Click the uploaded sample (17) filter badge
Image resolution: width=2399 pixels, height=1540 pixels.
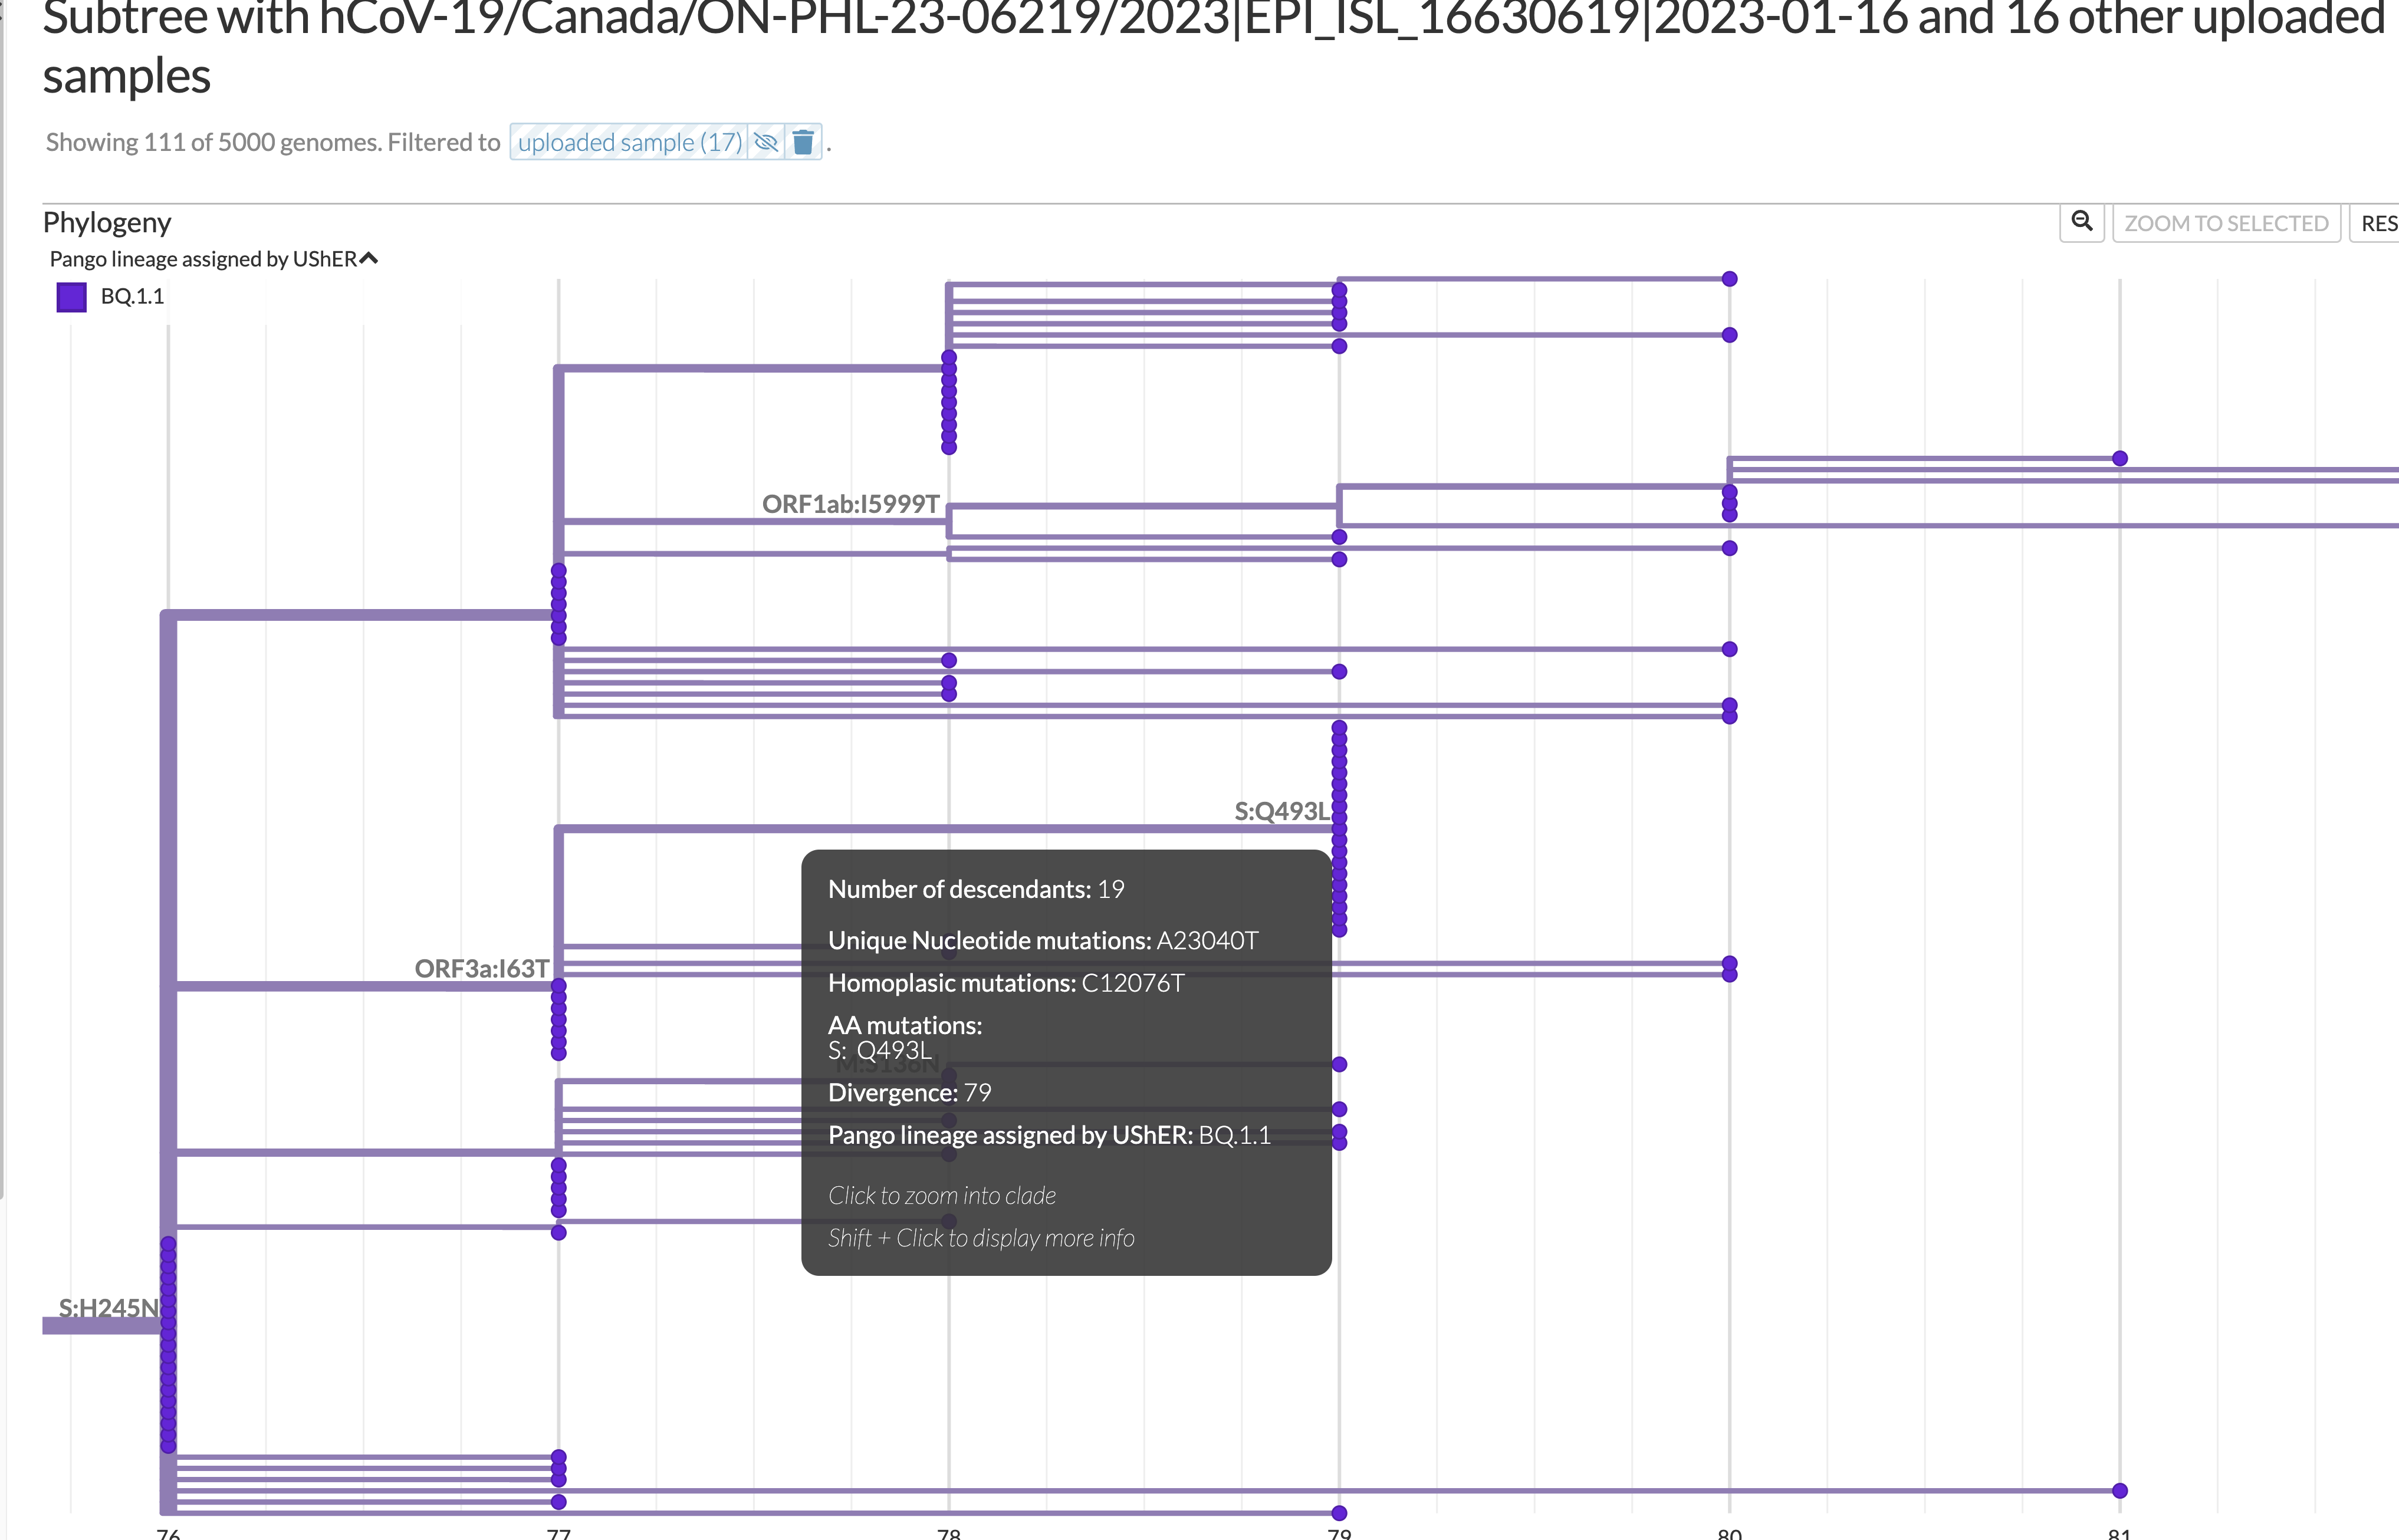[x=630, y=142]
